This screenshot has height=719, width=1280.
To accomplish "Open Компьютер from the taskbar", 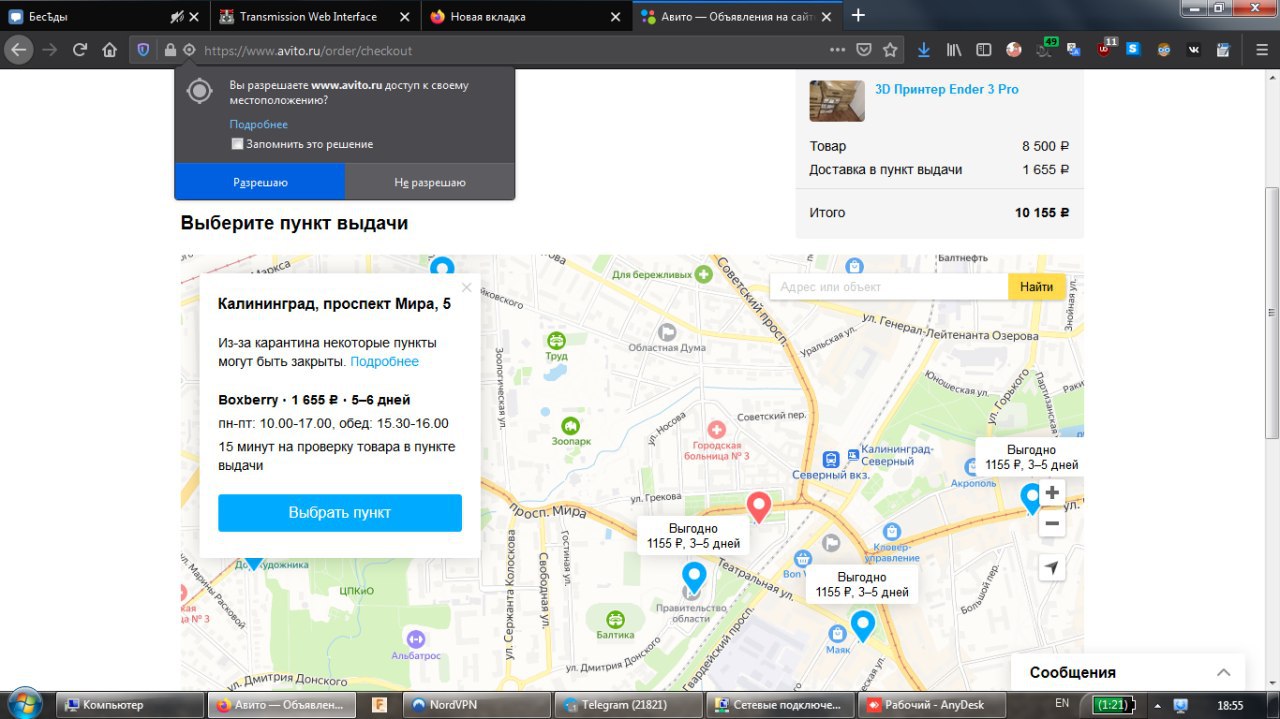I will [129, 704].
